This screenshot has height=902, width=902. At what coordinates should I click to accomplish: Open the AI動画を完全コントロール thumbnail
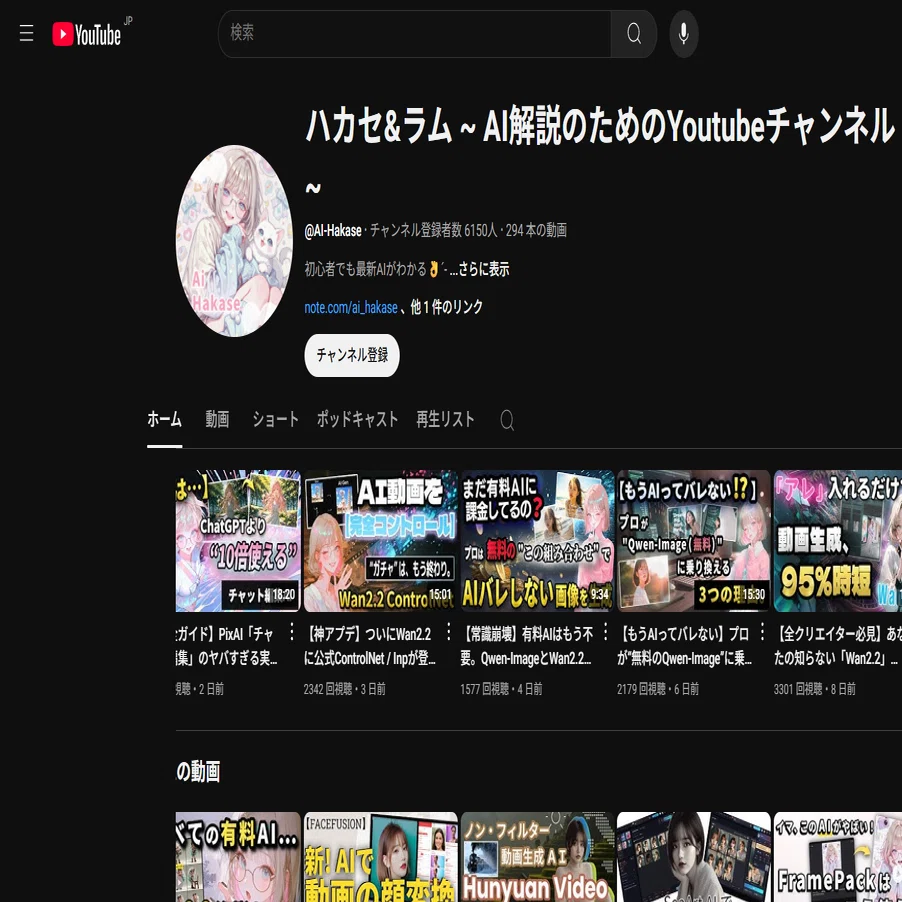pos(380,541)
